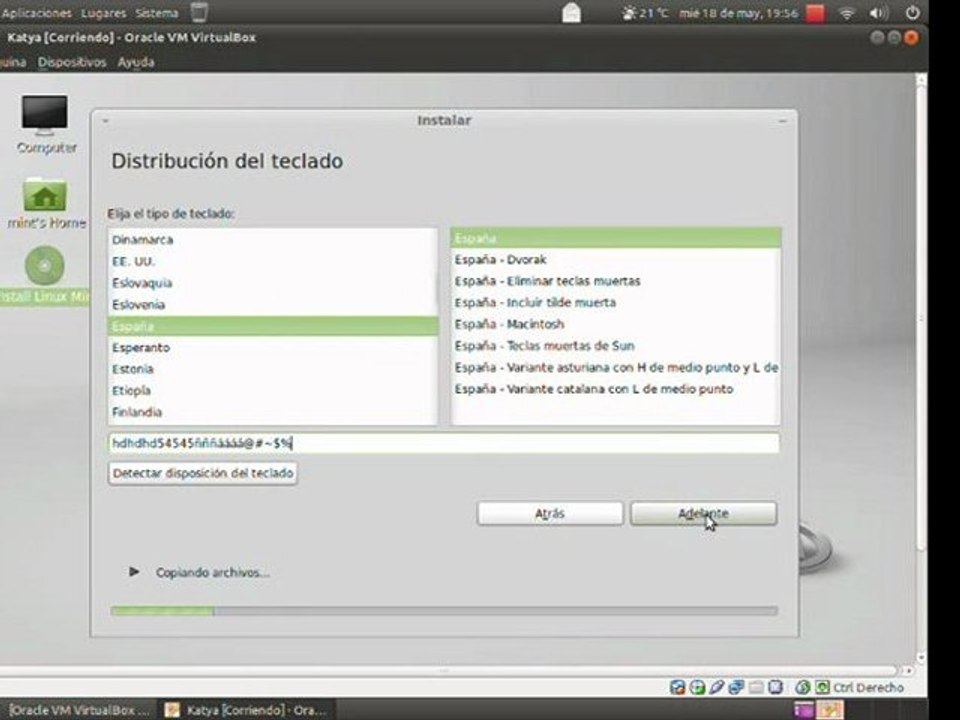Select Eslovaquia in keyboard list
This screenshot has width=960, height=720.
point(273,283)
